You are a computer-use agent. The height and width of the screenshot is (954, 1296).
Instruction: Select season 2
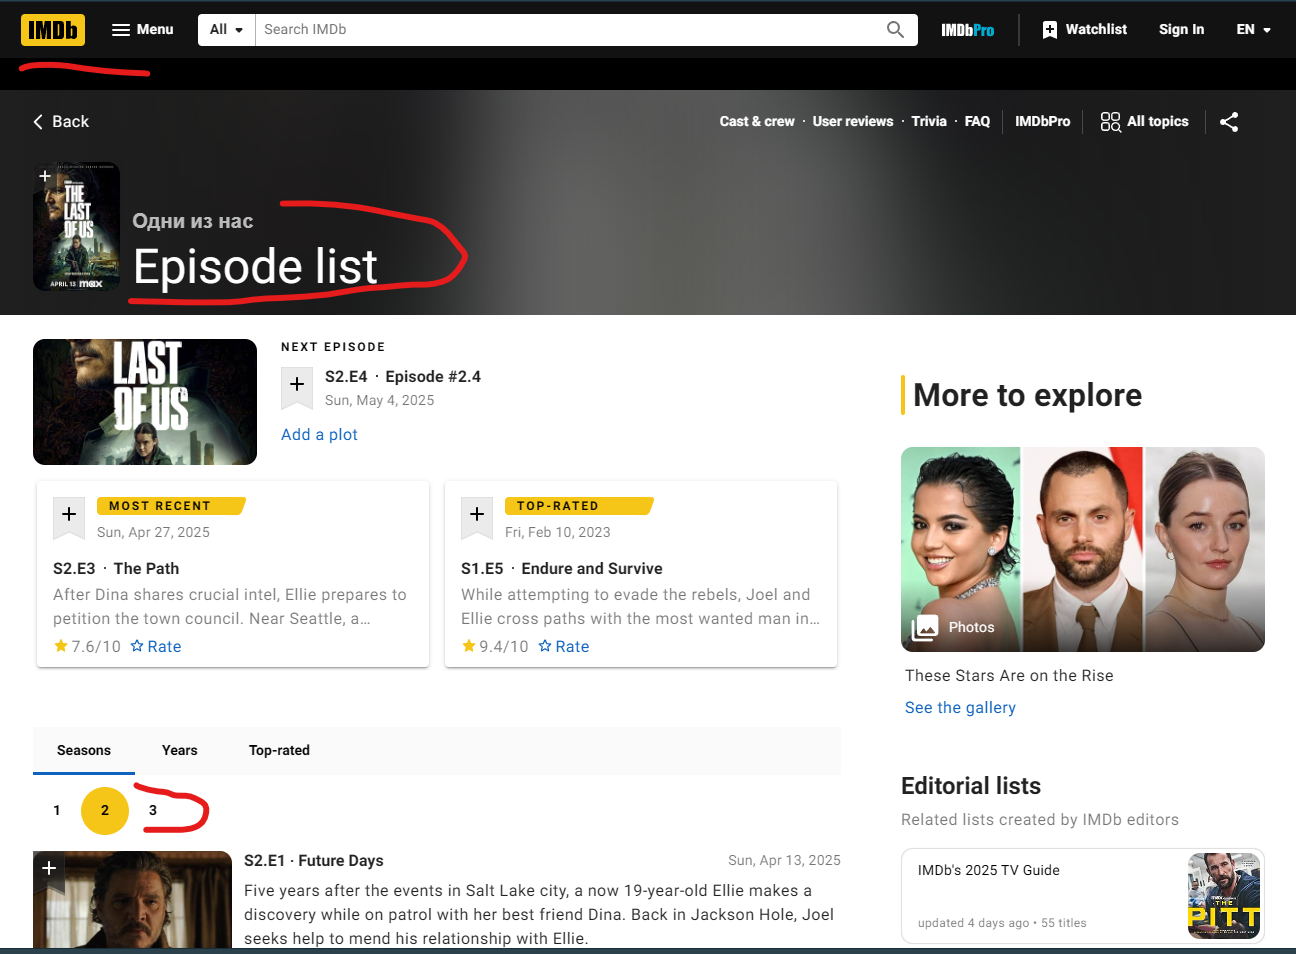tap(105, 810)
